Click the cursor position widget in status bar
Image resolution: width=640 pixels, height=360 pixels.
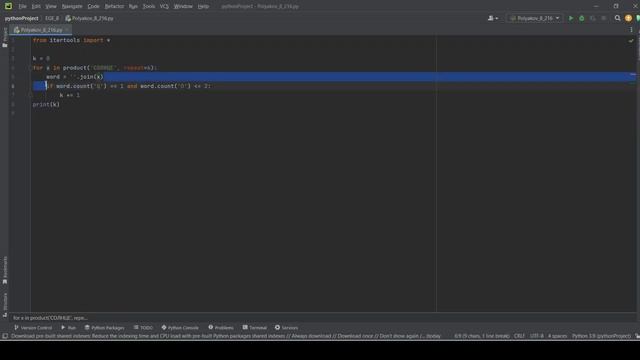pyautogui.click(x=482, y=336)
